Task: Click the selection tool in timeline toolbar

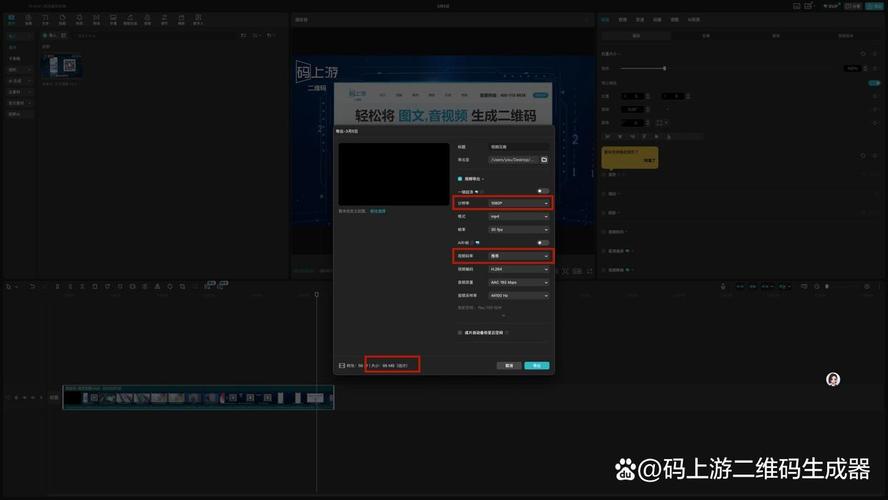Action: click(9, 287)
